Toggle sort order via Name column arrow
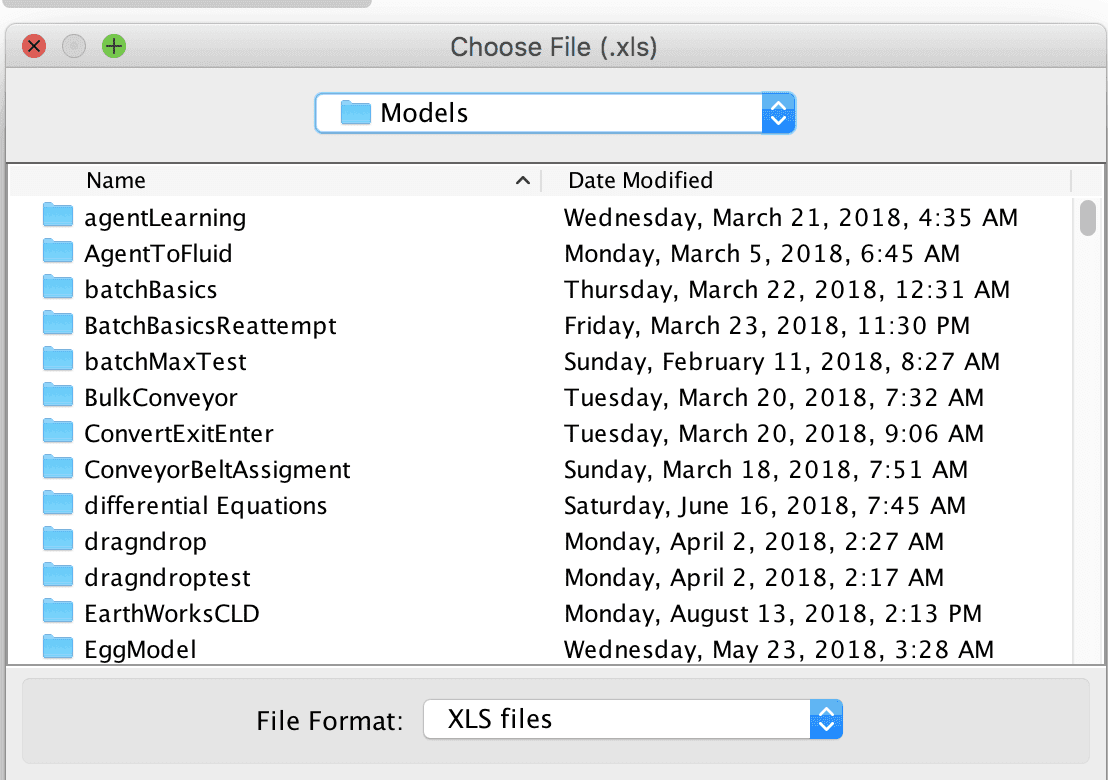Image resolution: width=1108 pixels, height=780 pixels. coord(522,181)
